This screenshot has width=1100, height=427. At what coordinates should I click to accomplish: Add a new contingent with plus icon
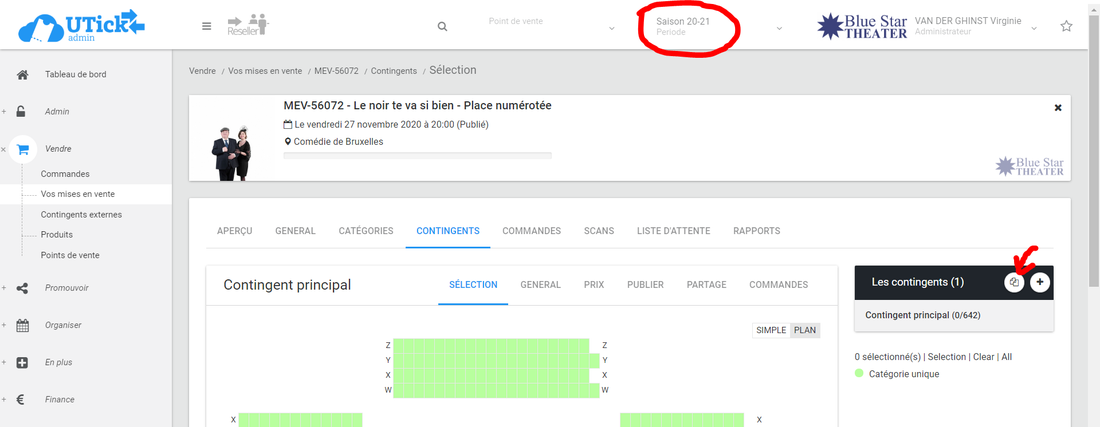click(x=1040, y=283)
